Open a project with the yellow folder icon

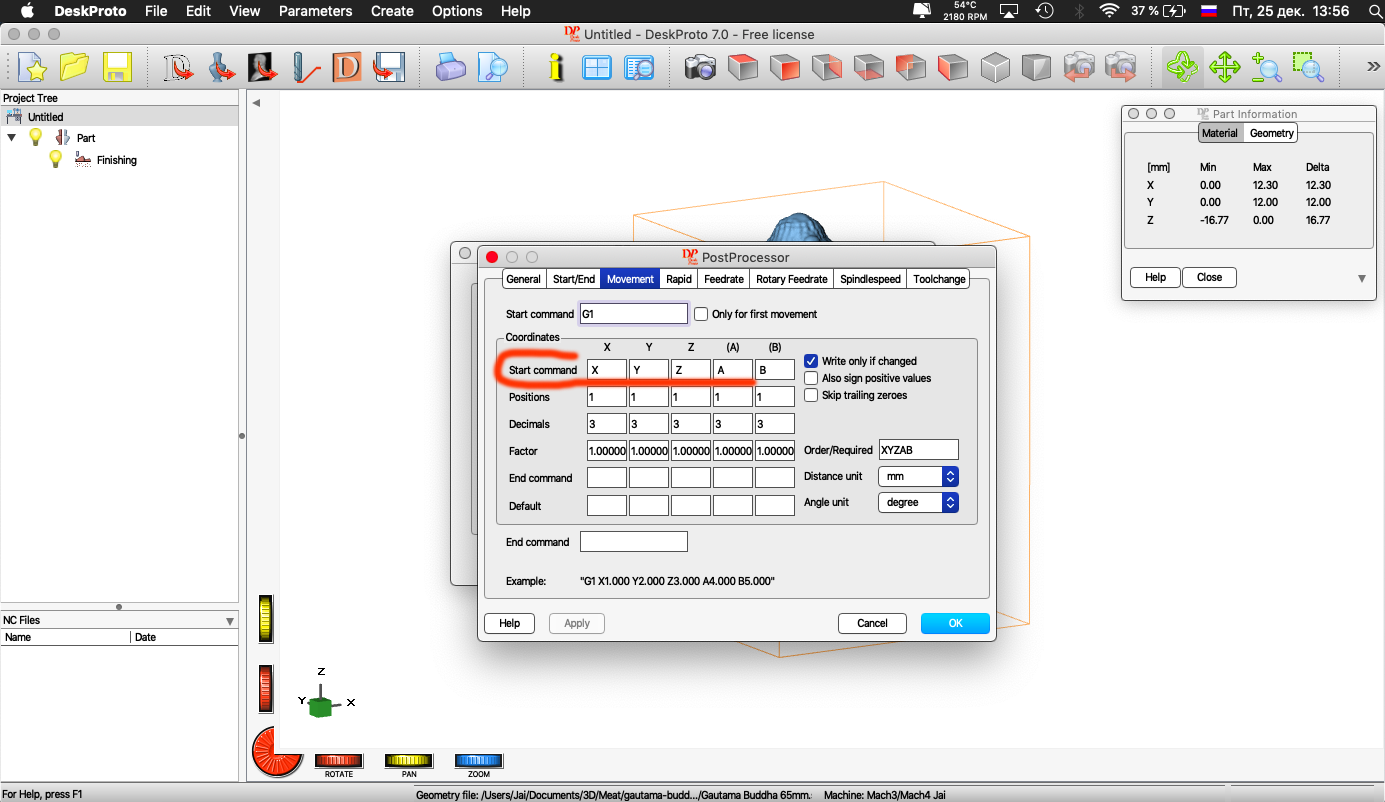tap(75, 68)
